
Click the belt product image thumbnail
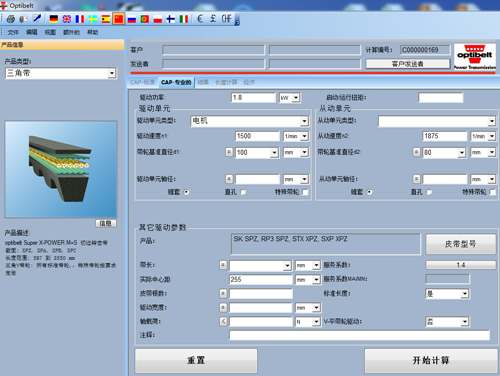coord(61,169)
